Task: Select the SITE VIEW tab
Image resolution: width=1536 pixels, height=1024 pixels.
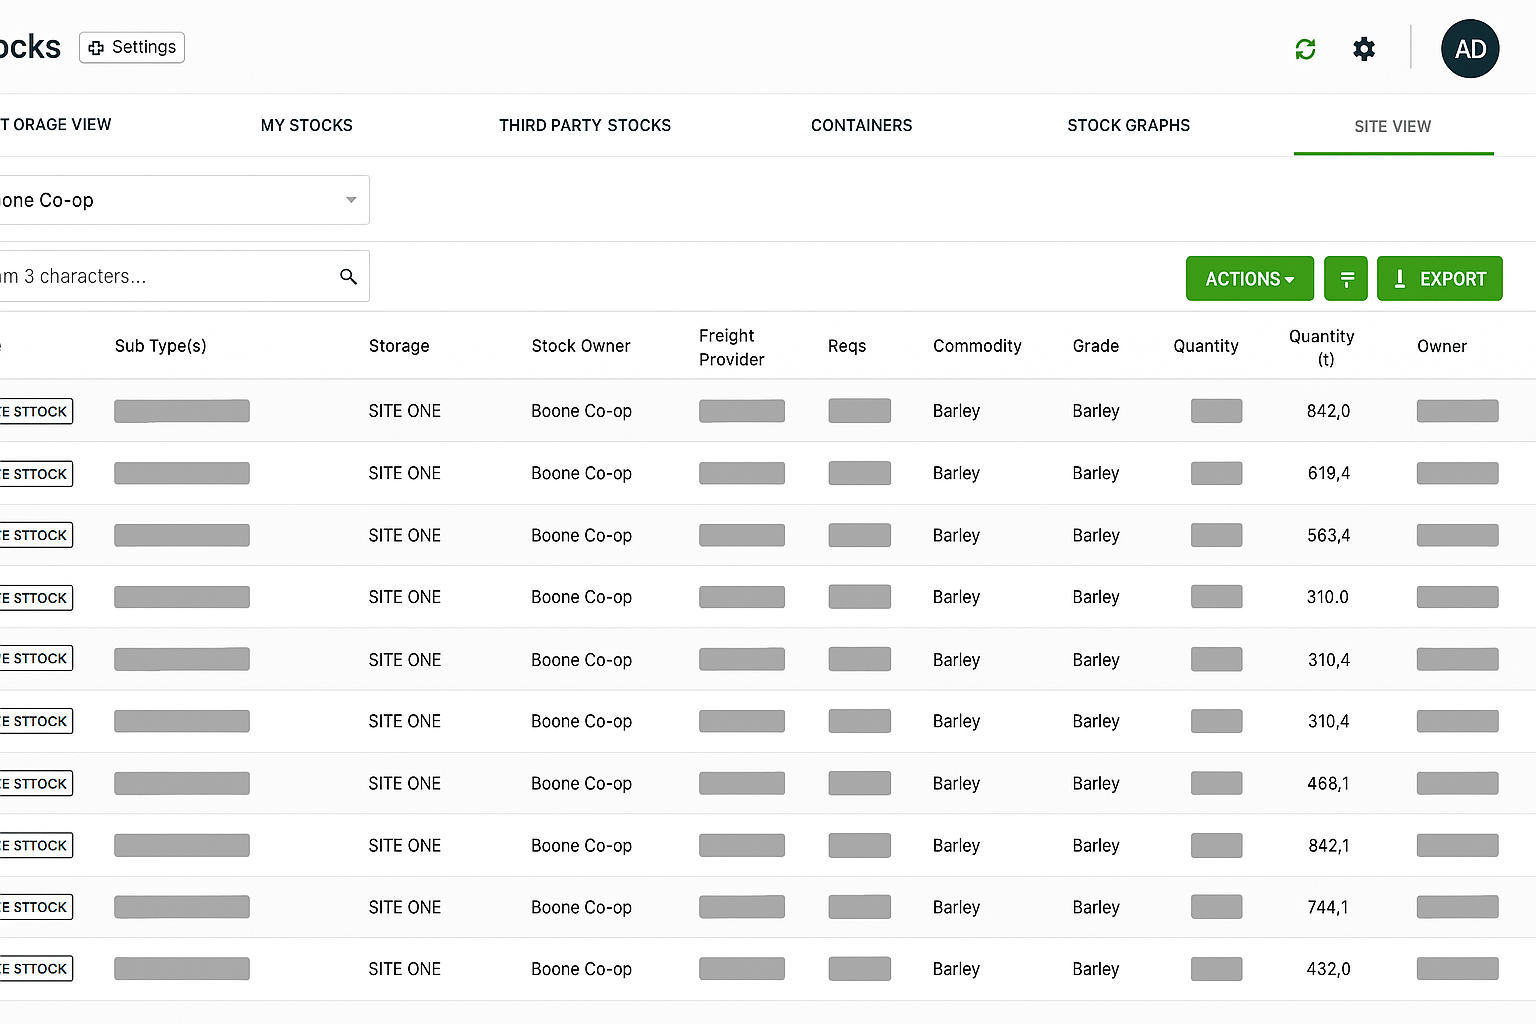Action: (1392, 126)
